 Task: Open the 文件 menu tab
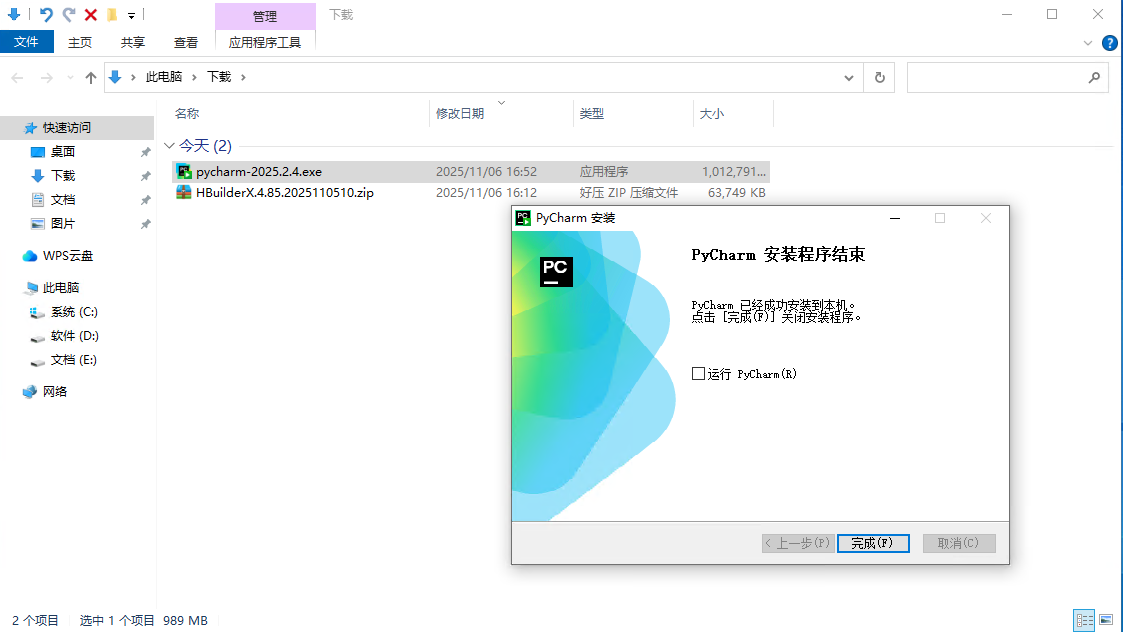pyautogui.click(x=26, y=42)
